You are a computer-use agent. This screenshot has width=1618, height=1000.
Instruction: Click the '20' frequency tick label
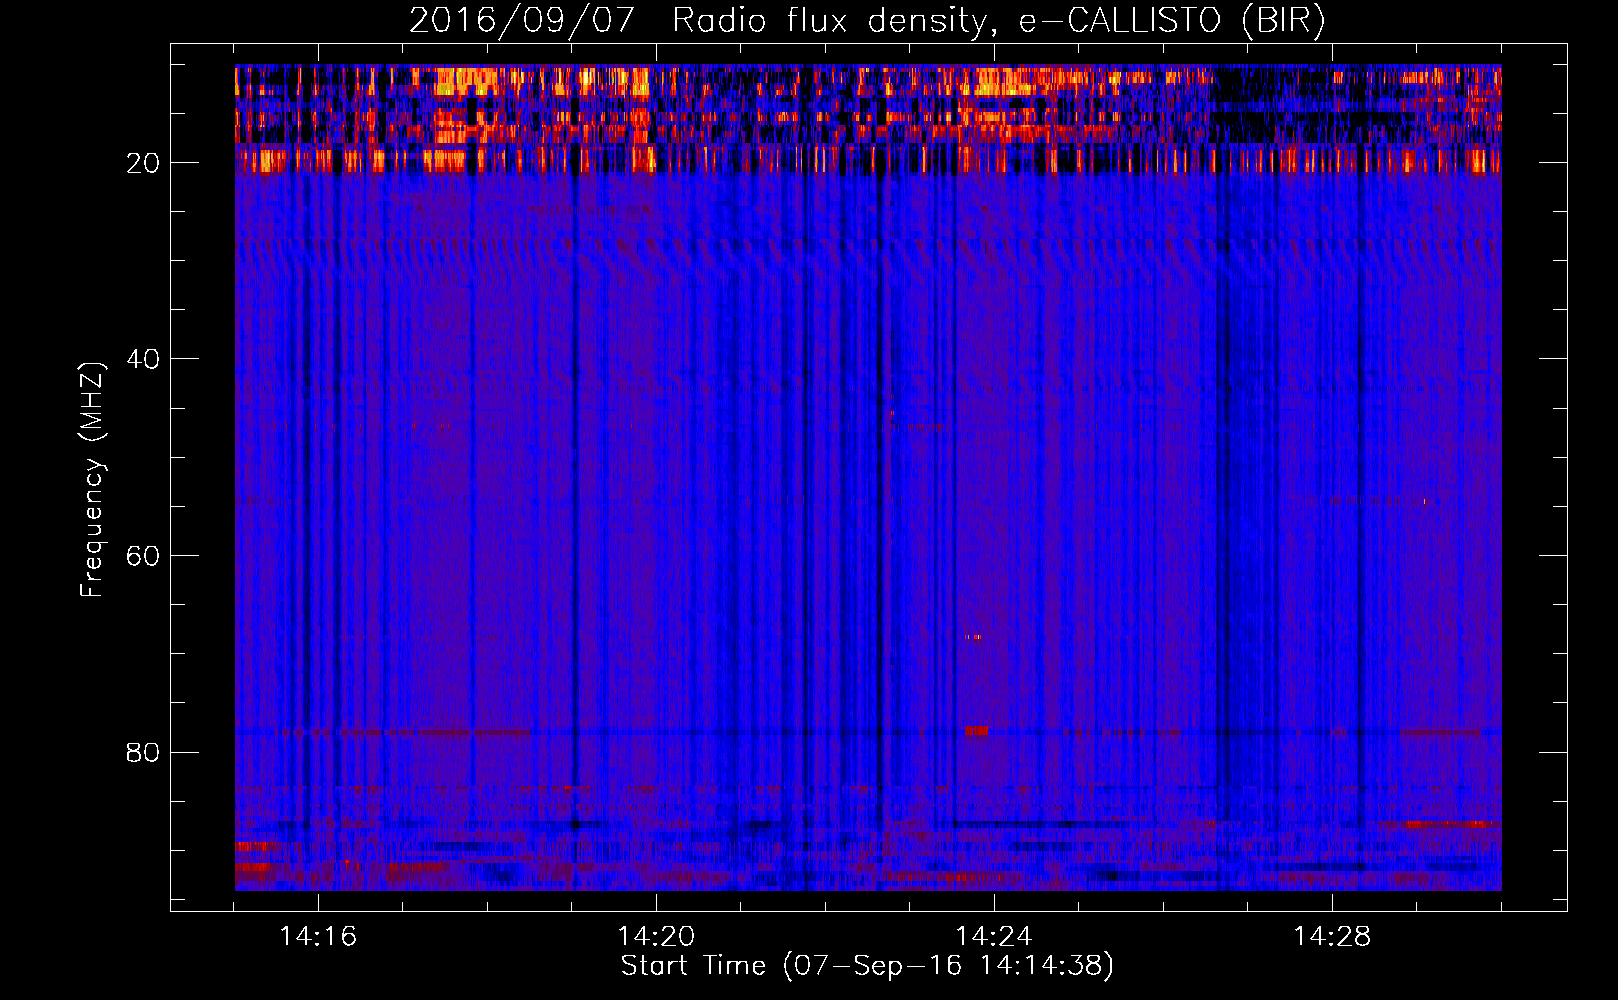click(x=143, y=163)
